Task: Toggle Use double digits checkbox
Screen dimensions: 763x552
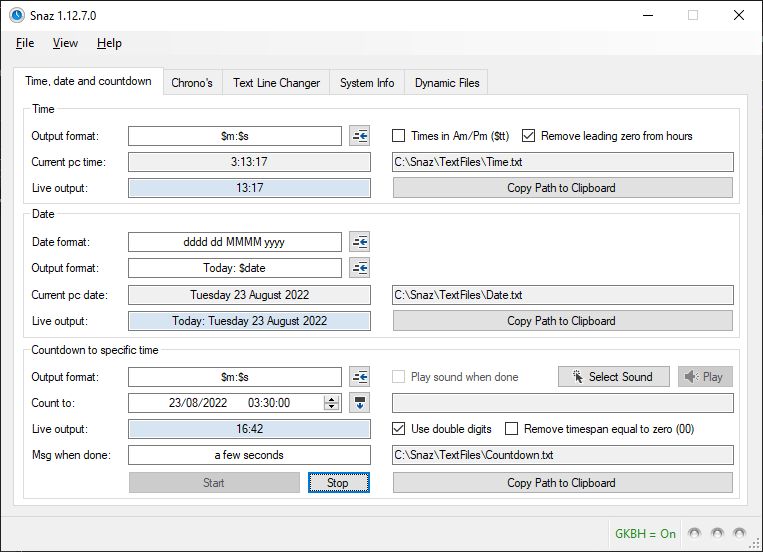Action: (x=399, y=429)
